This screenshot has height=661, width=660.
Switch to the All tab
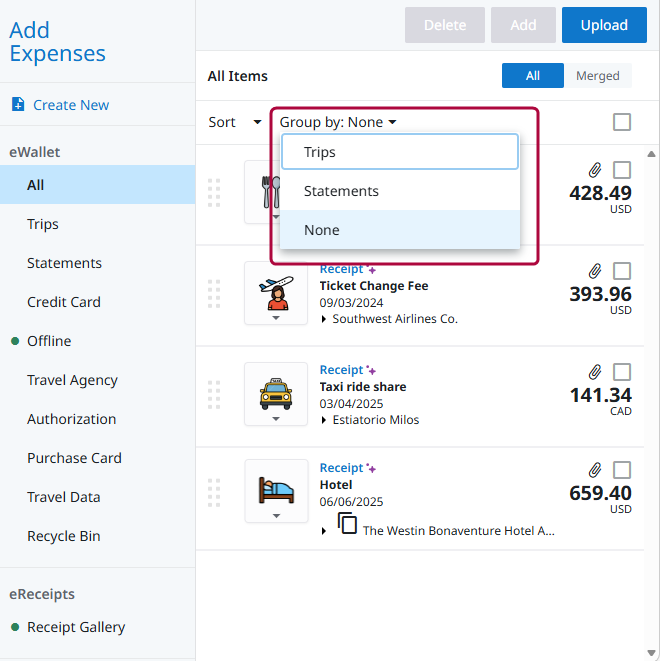point(533,76)
